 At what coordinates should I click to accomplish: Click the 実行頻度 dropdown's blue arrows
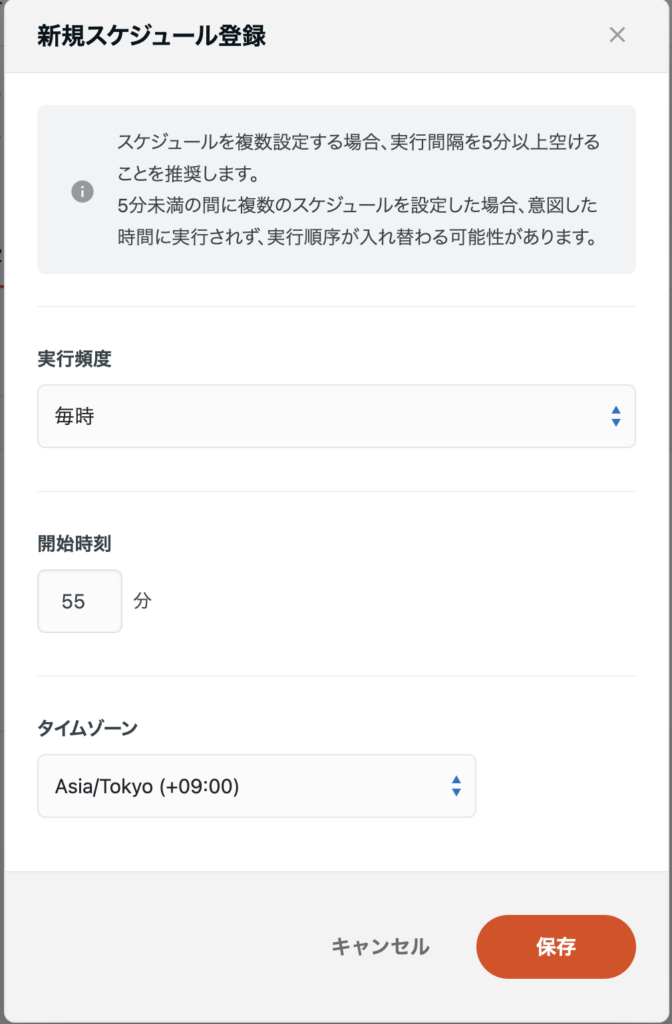point(616,416)
